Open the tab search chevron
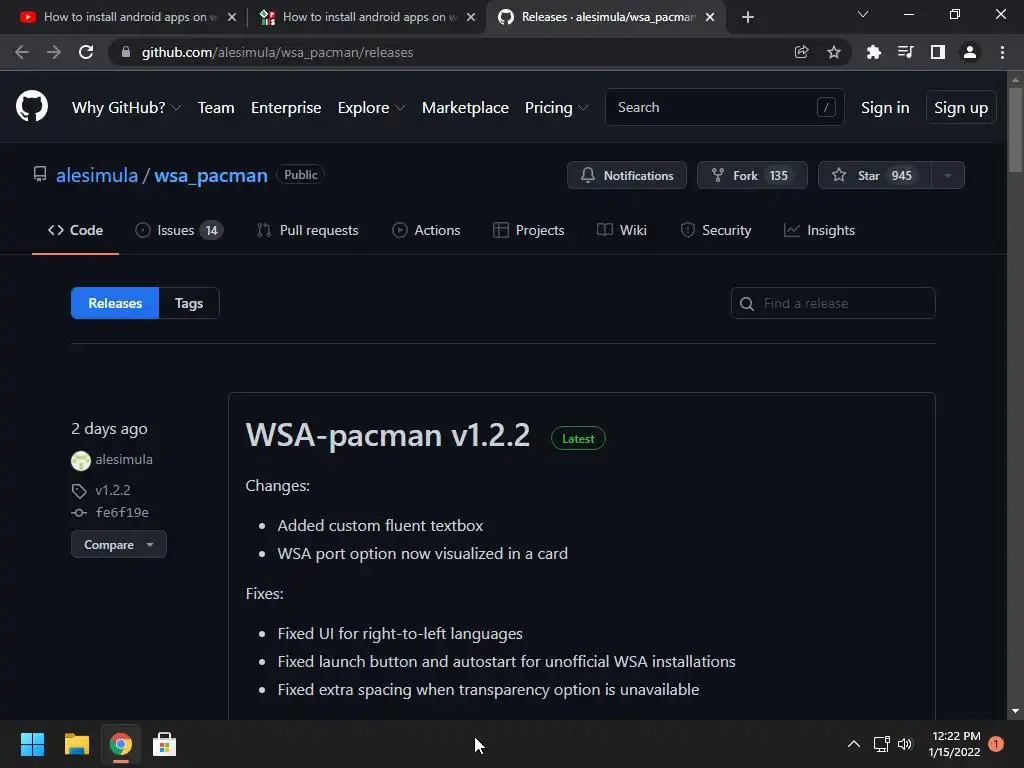Screen dimensions: 1024x768 [x=863, y=14]
